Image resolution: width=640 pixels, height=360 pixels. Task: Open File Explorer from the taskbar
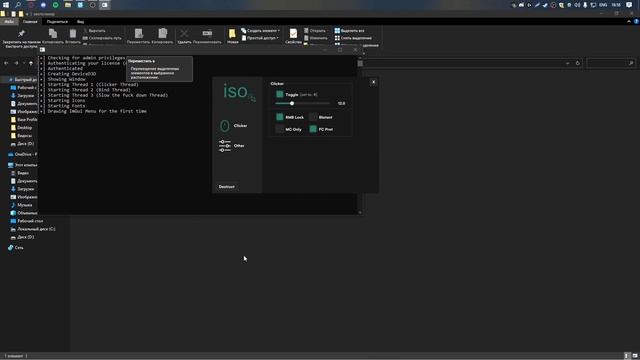click(x=68, y=5)
